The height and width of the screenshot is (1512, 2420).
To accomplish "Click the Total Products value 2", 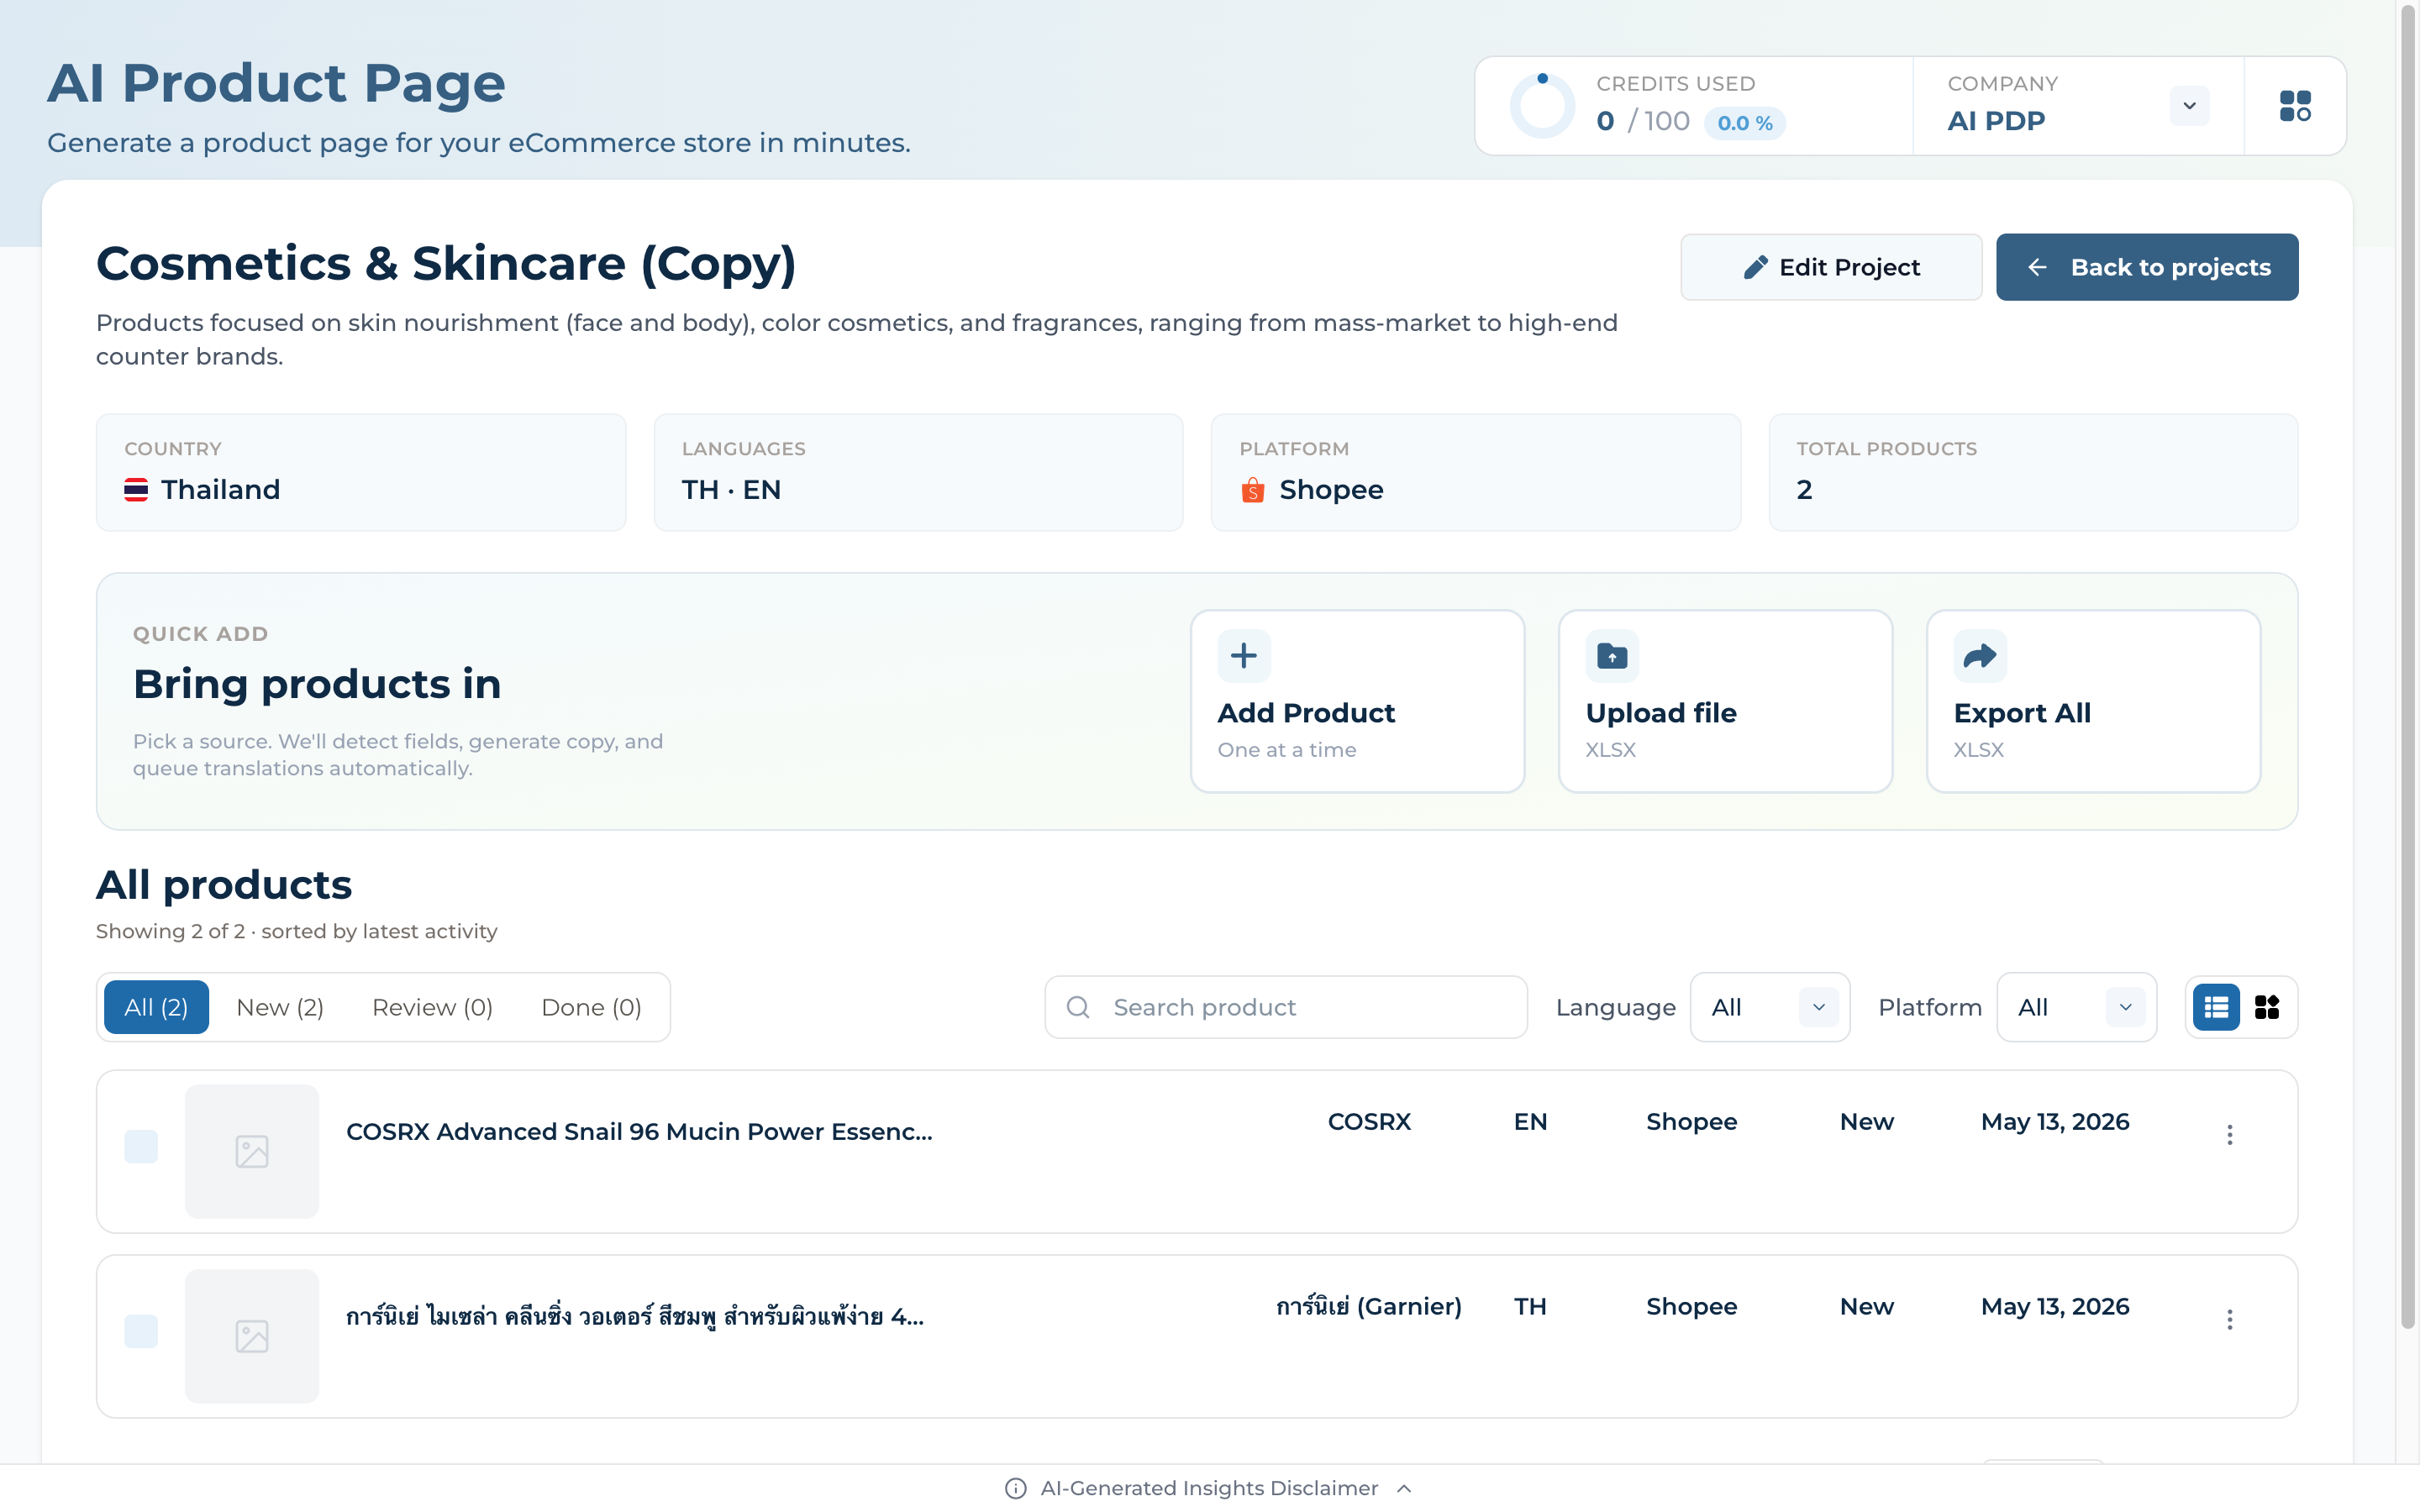I will click(1804, 490).
